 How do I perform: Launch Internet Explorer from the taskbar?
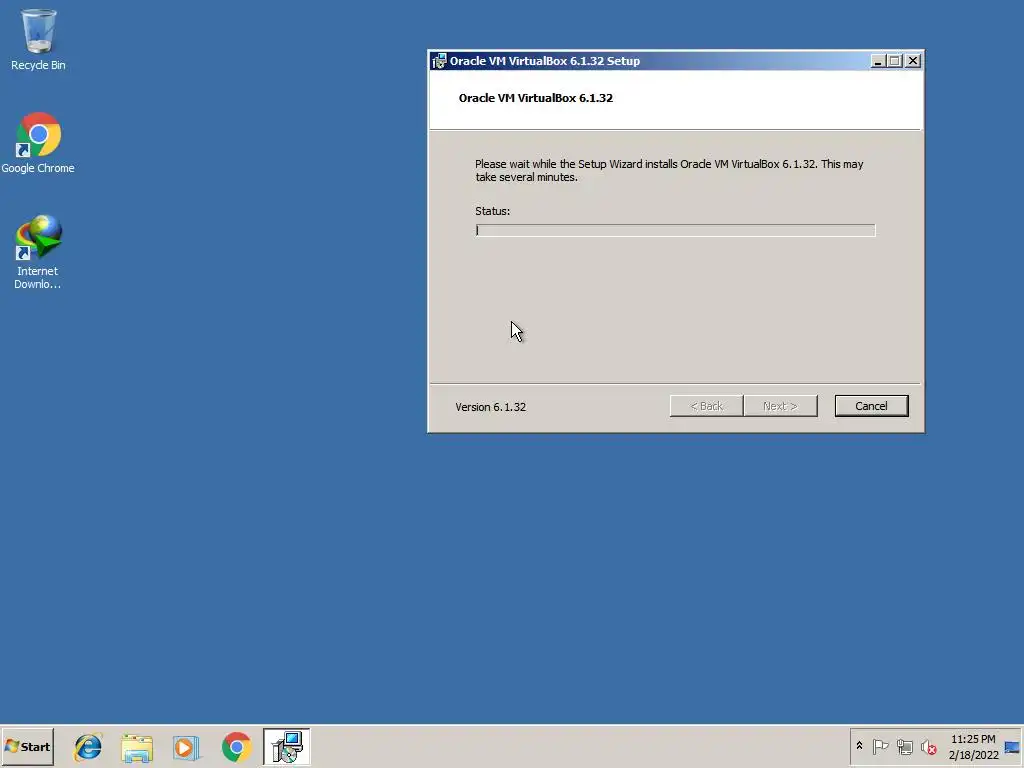[x=88, y=746]
